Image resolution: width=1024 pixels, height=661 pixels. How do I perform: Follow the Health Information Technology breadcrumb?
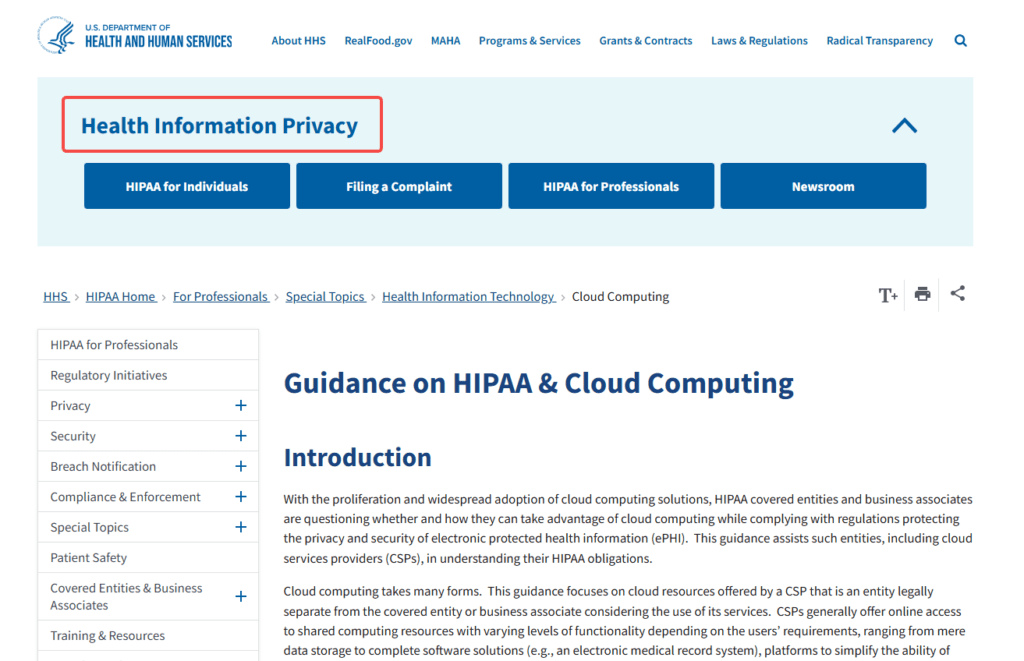468,297
